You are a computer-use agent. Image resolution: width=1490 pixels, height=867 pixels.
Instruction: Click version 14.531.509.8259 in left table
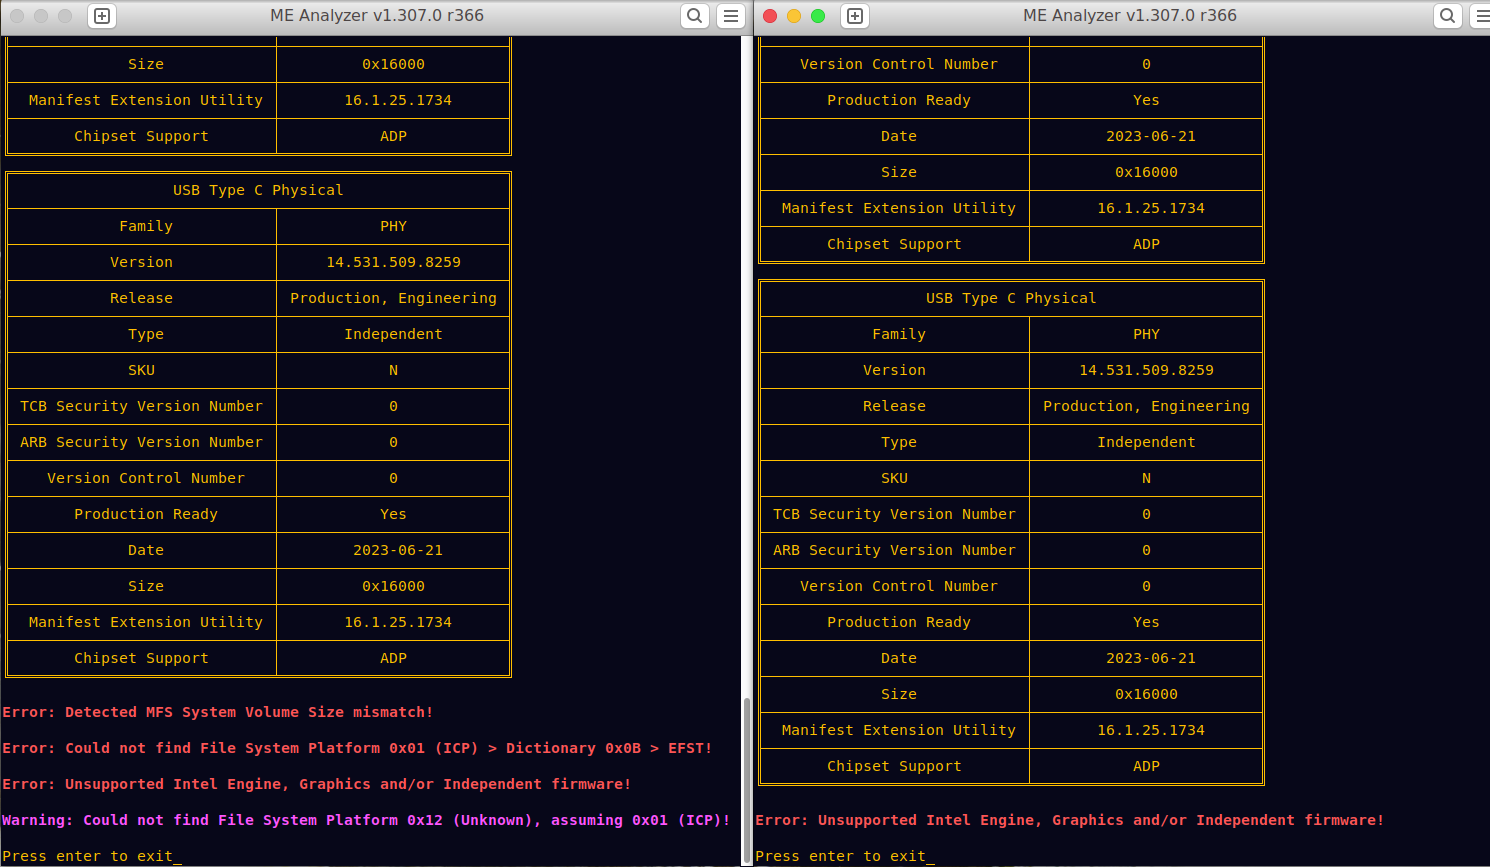click(393, 262)
